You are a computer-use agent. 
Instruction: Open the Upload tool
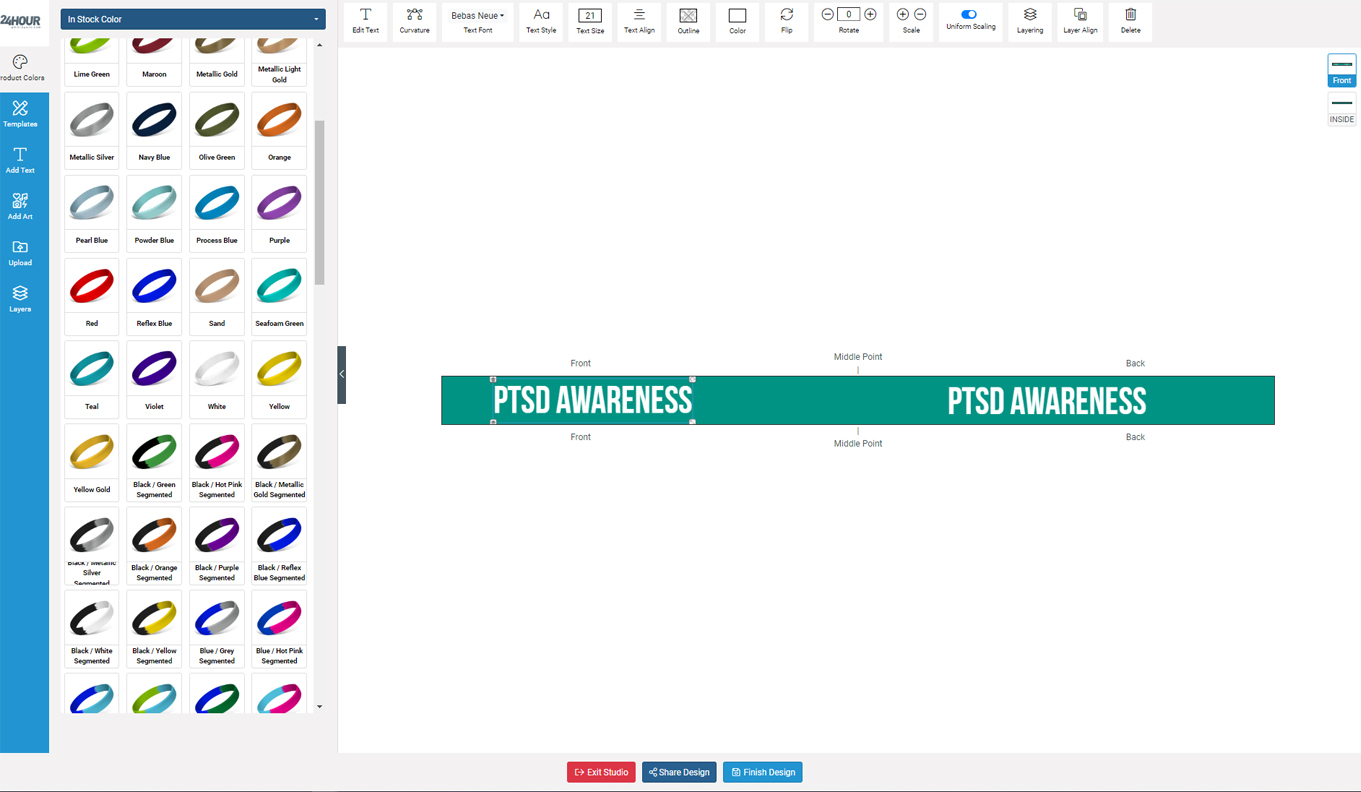(20, 253)
